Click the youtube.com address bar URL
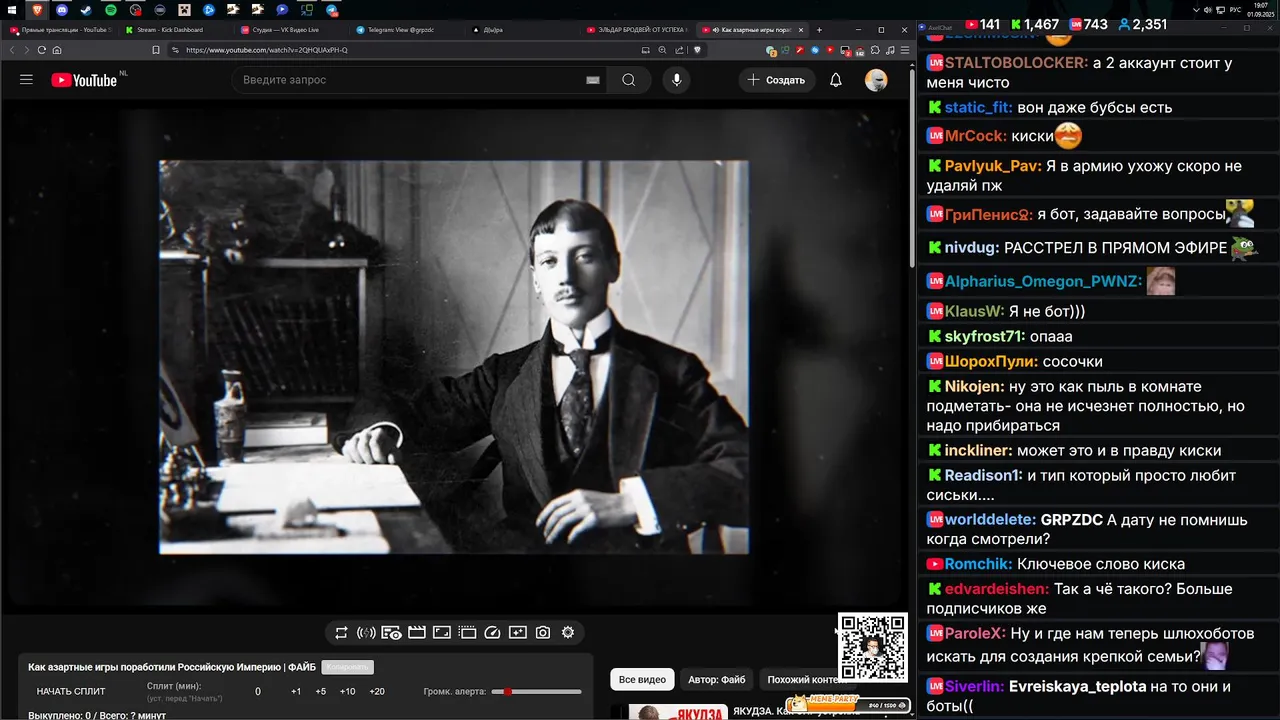 (x=267, y=50)
